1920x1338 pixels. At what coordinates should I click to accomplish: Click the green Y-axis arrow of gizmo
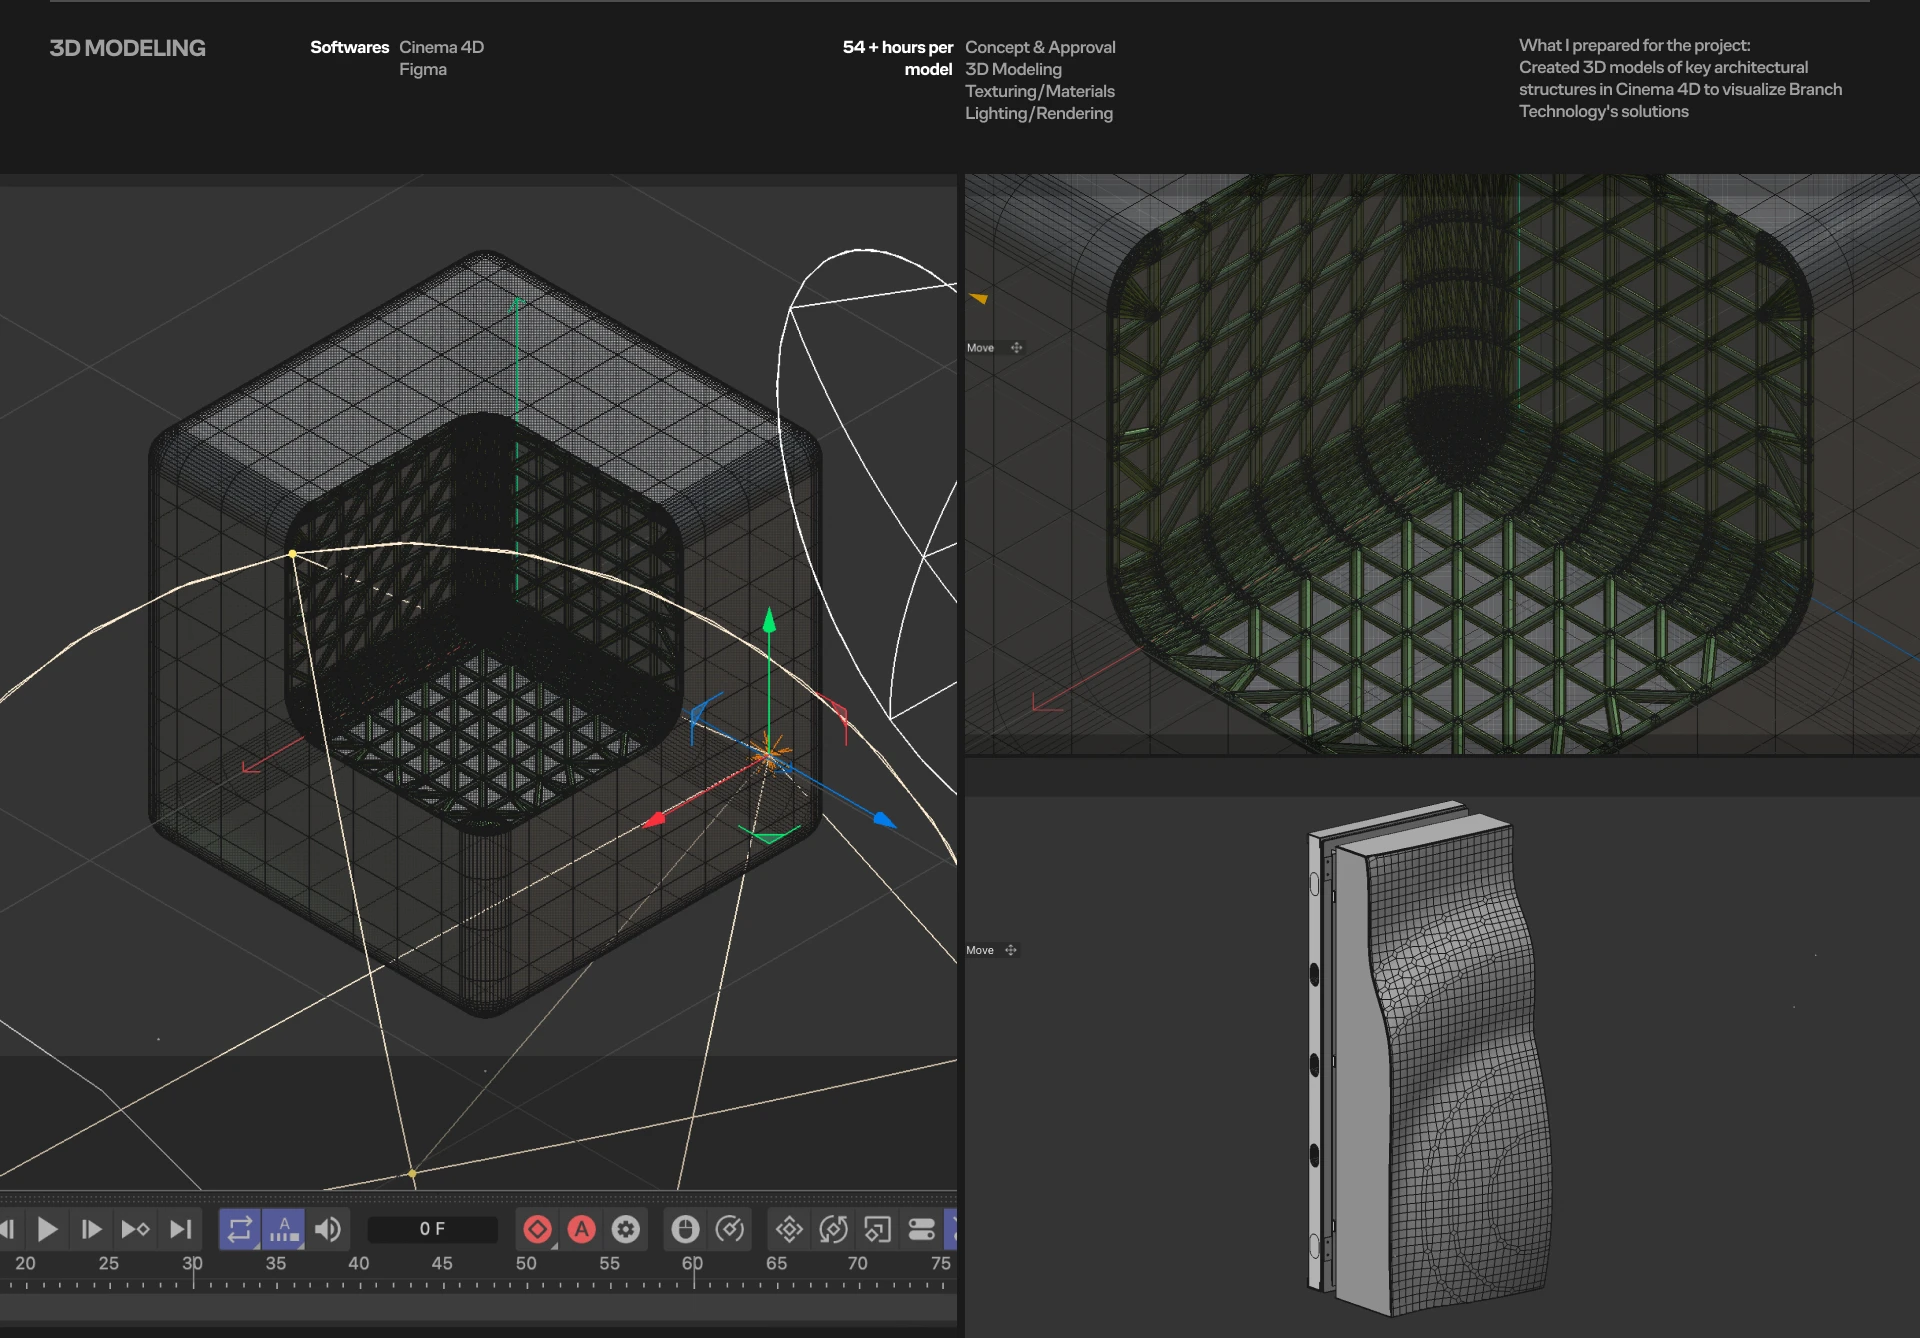pyautogui.click(x=769, y=622)
